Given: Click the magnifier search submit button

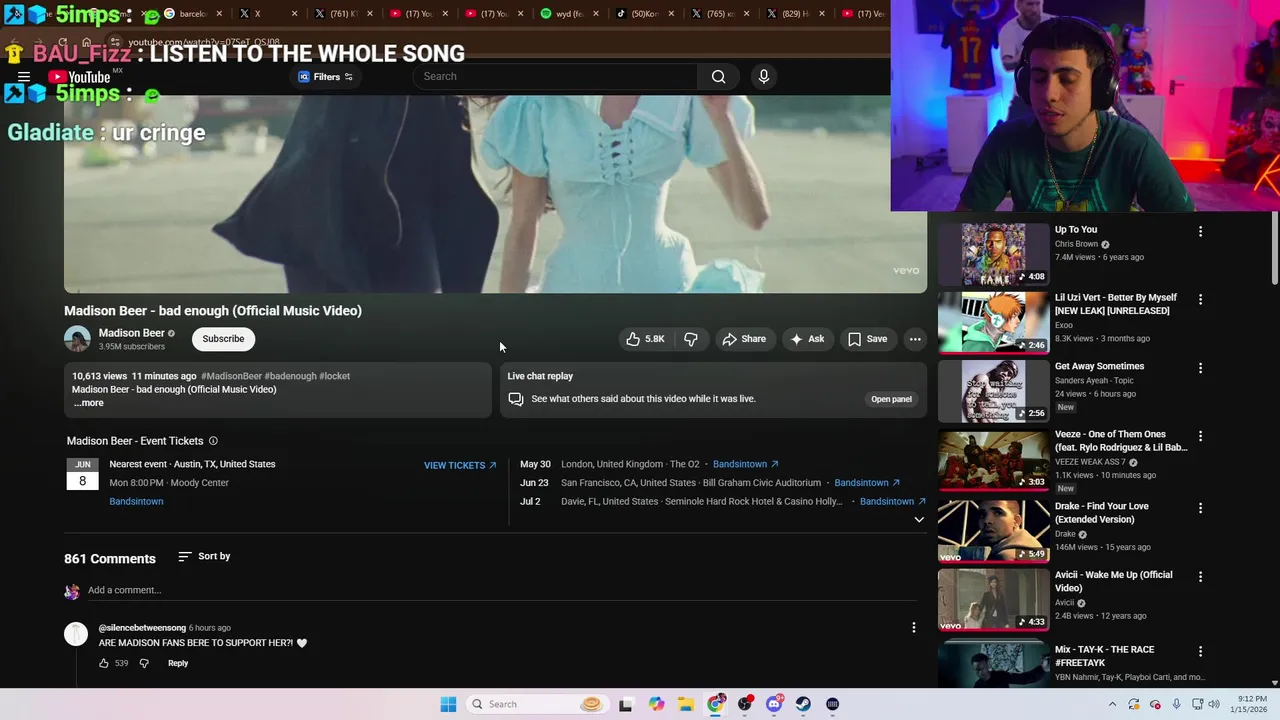Looking at the screenshot, I should pyautogui.click(x=718, y=77).
